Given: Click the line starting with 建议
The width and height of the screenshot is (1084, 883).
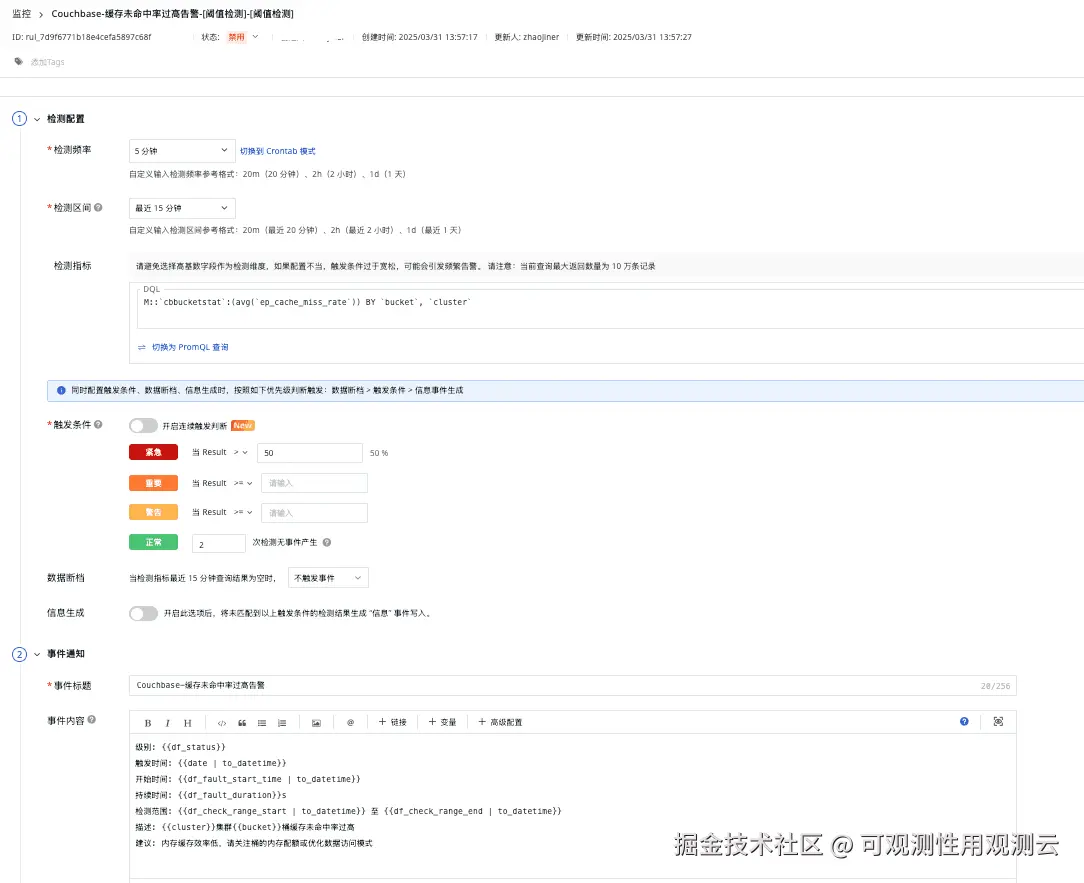Looking at the screenshot, I should pos(254,844).
